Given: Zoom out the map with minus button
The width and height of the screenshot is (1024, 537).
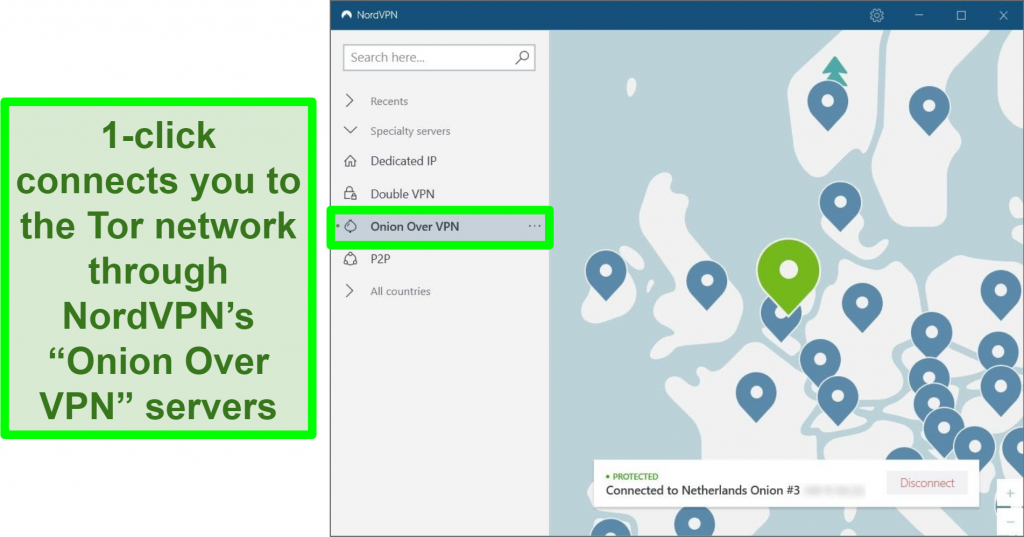Looking at the screenshot, I should click(x=1010, y=522).
